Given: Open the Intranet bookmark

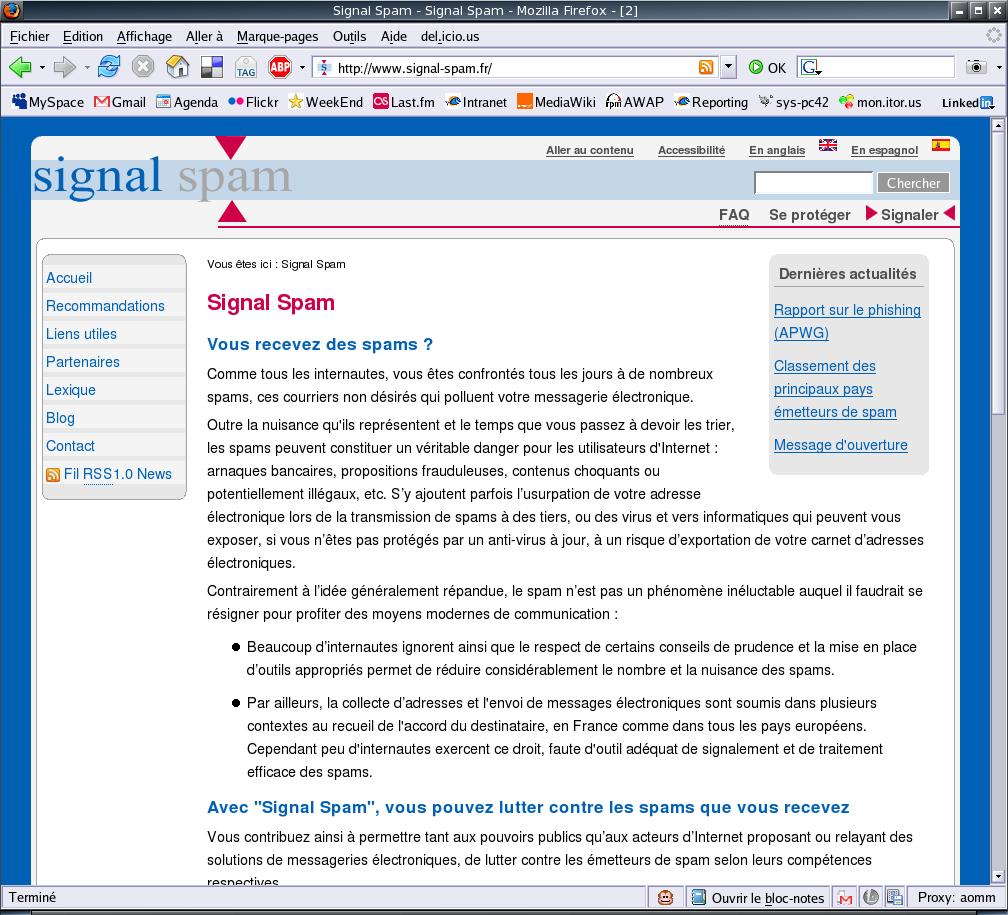Looking at the screenshot, I should (476, 102).
